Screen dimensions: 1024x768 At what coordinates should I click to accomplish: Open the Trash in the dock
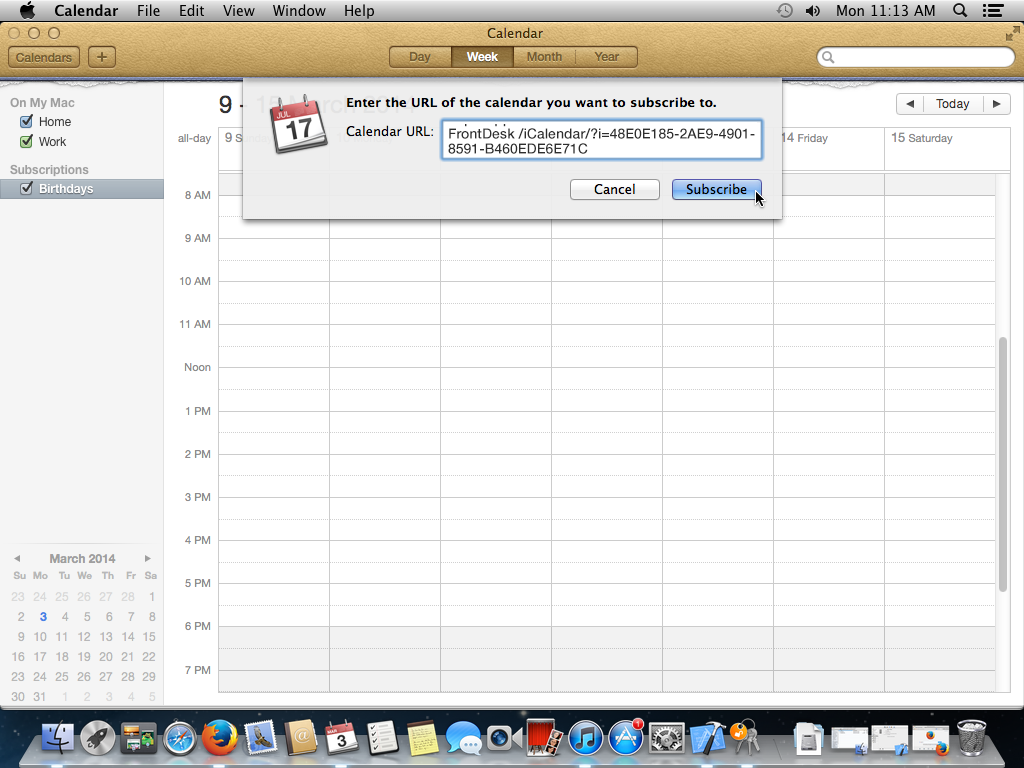[x=972, y=738]
